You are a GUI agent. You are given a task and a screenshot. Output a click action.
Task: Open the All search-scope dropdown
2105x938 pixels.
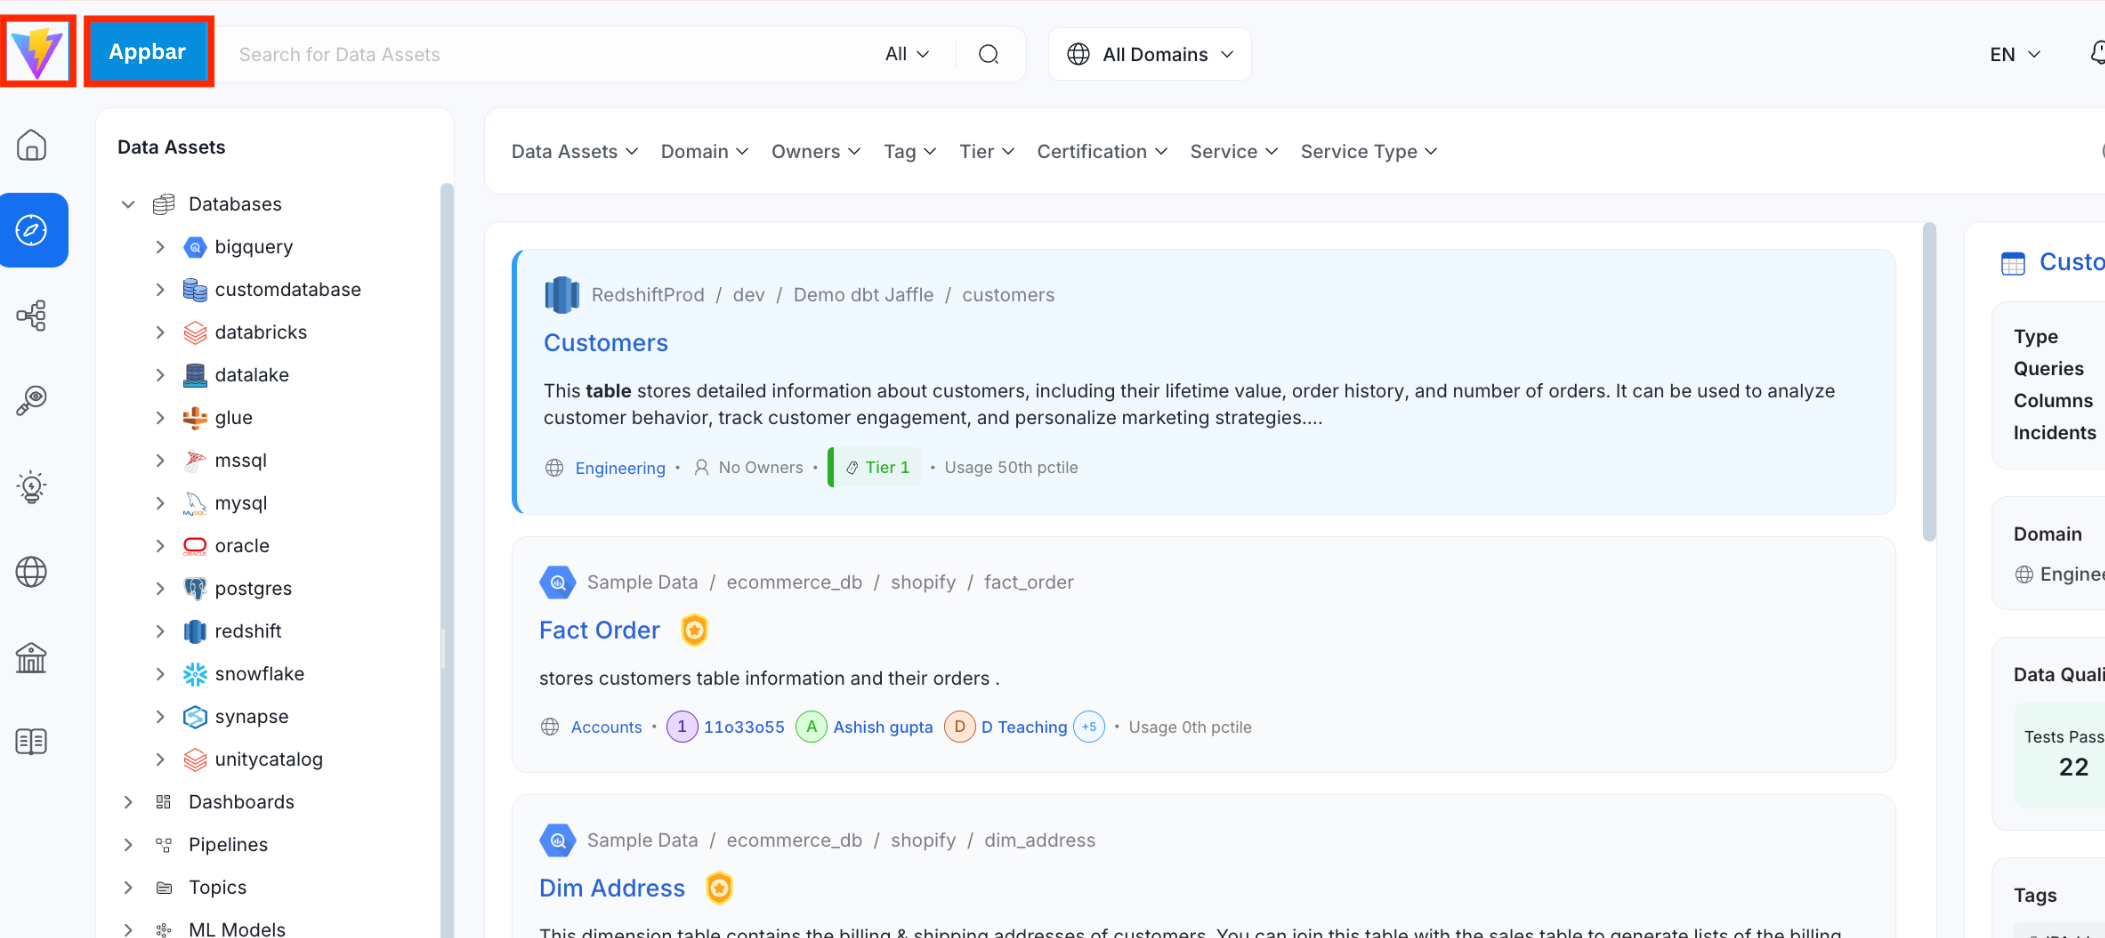click(907, 54)
